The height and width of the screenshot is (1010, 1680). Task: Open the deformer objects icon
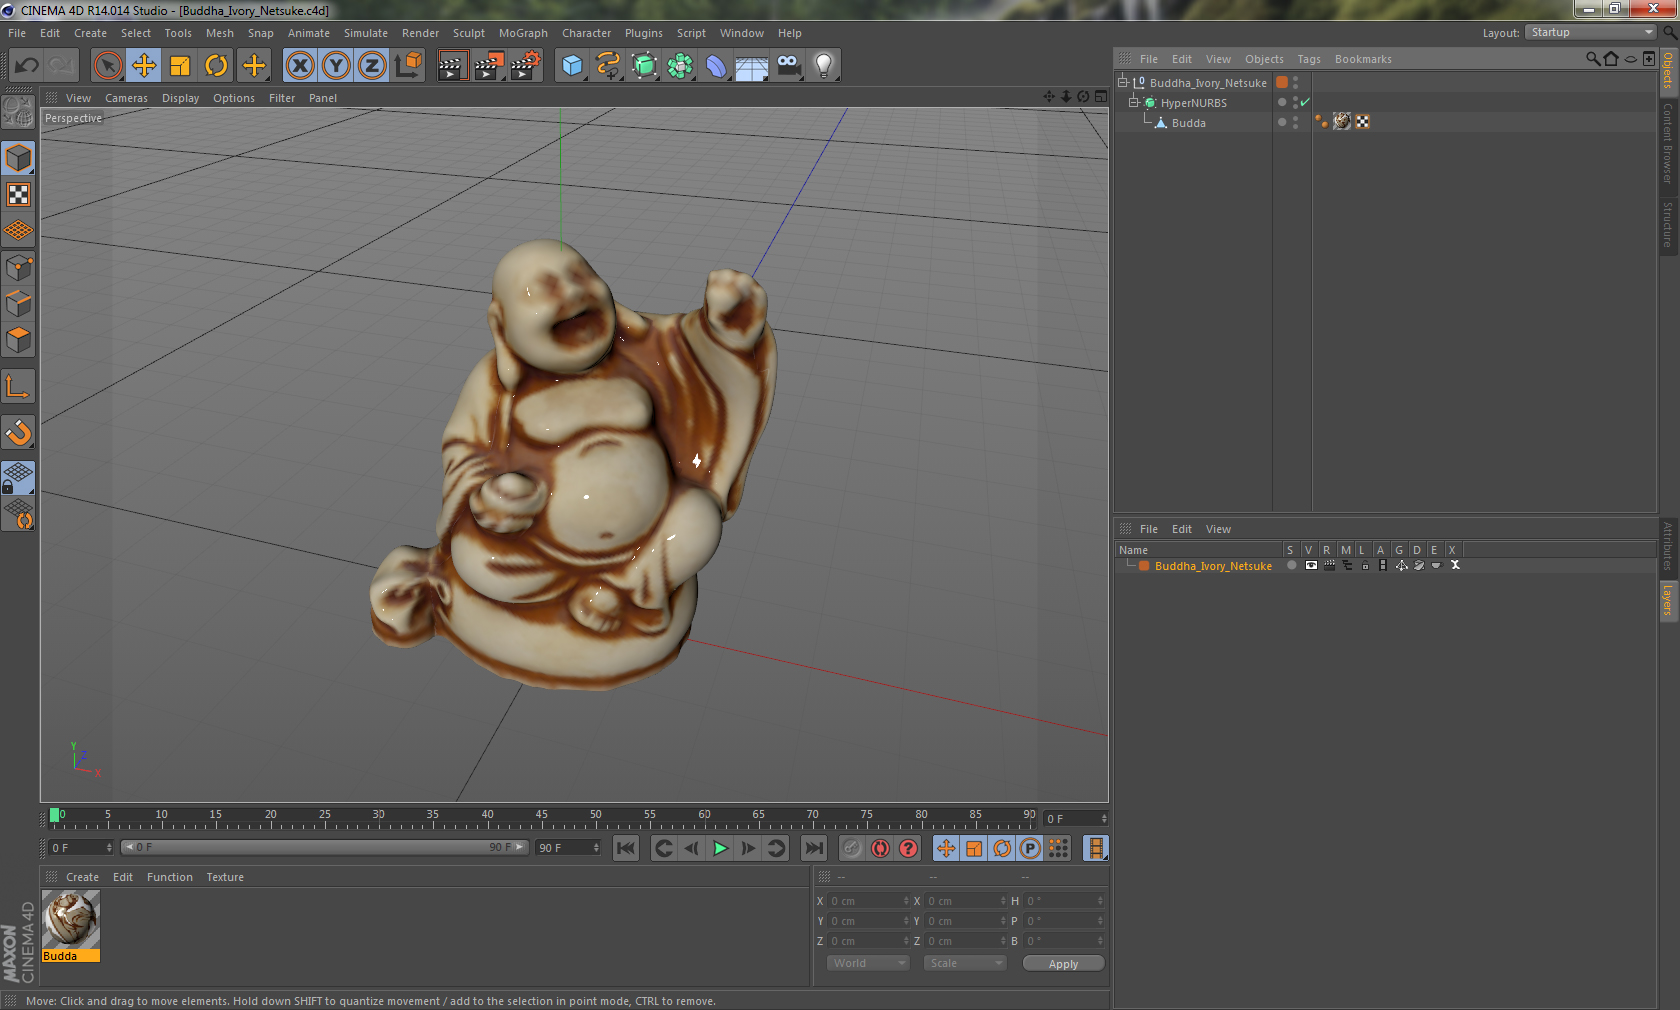tap(716, 66)
